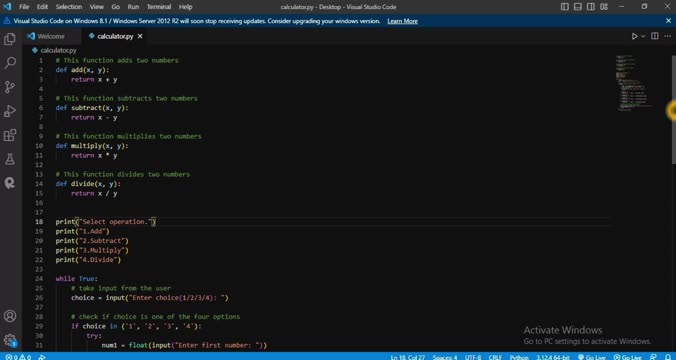The width and height of the screenshot is (676, 360).
Task: Open the Extensions view
Action: click(9, 135)
